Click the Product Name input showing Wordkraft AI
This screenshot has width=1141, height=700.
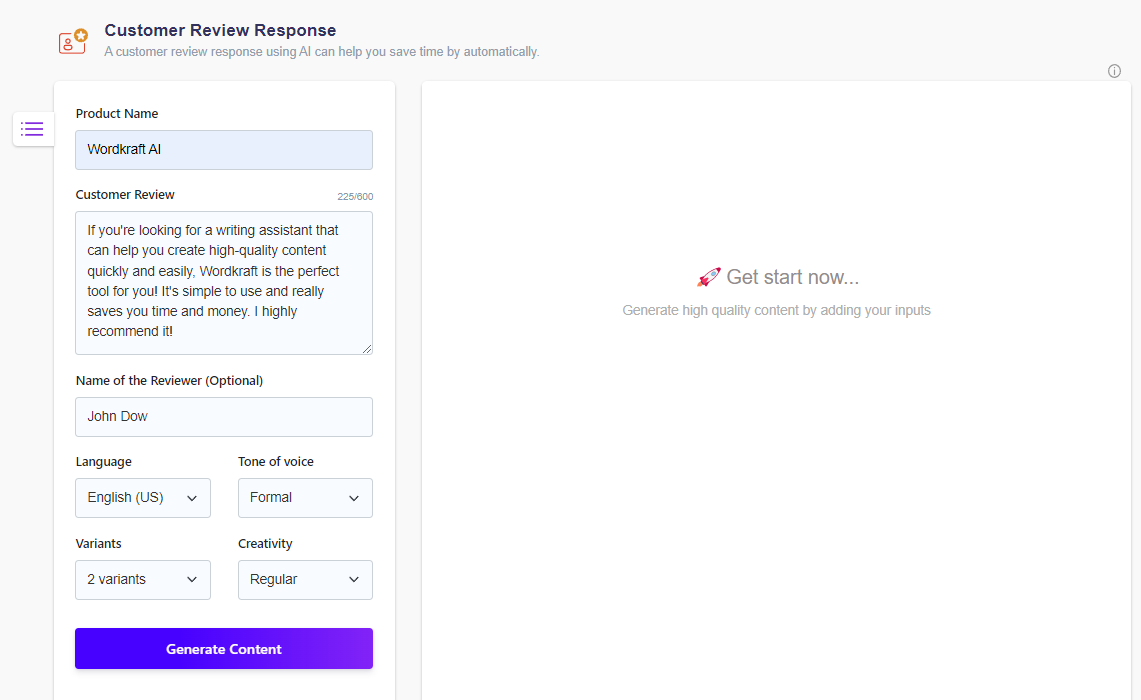223,150
